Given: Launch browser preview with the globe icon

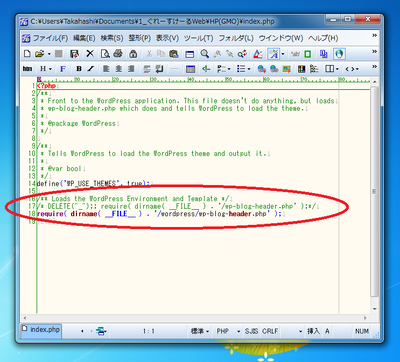Looking at the screenshot, I should [339, 54].
